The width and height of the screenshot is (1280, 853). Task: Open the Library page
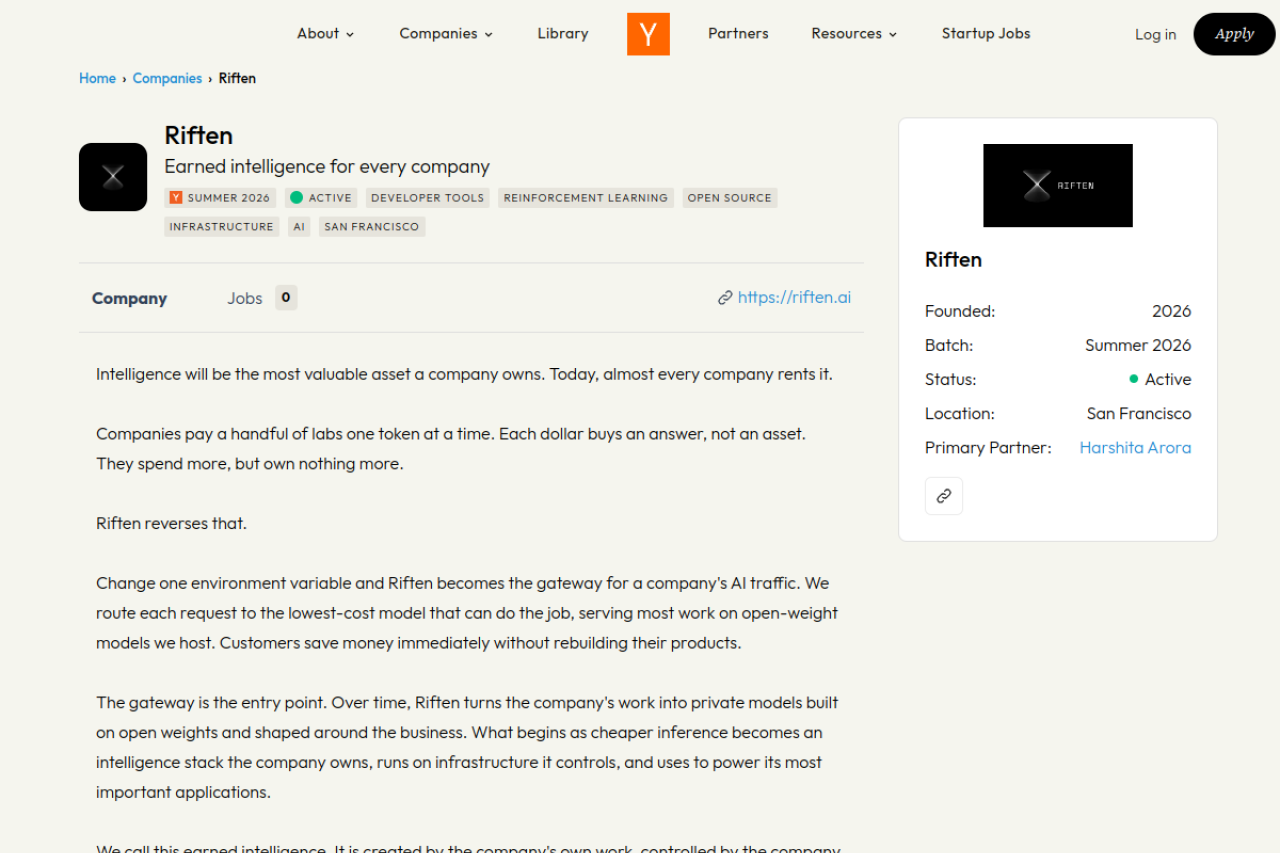563,34
